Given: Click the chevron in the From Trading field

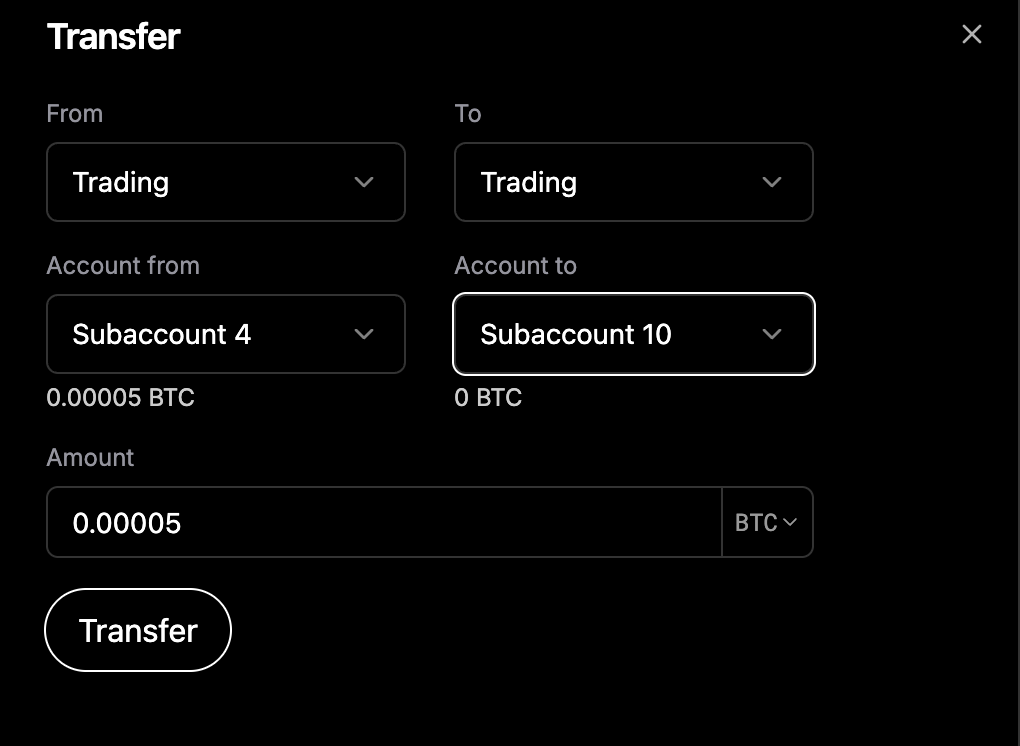Looking at the screenshot, I should coord(364,182).
